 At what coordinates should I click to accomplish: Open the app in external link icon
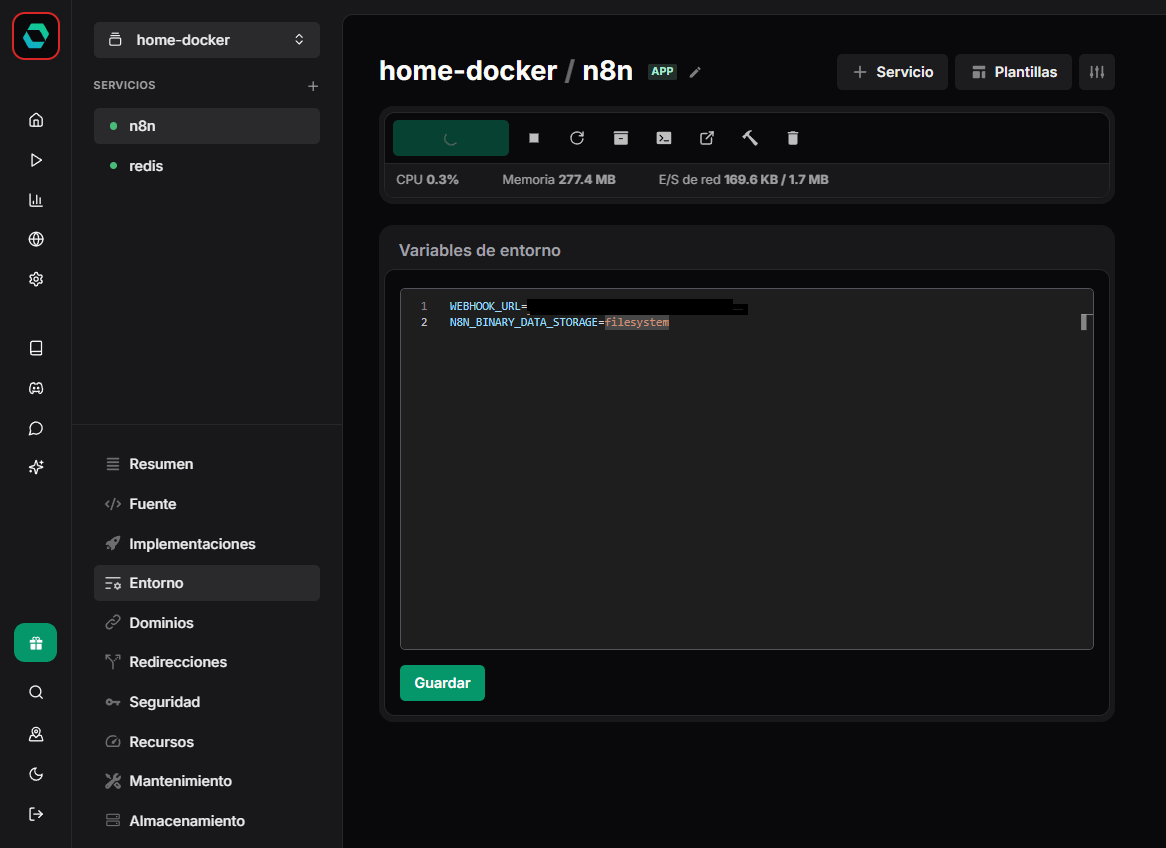(707, 138)
